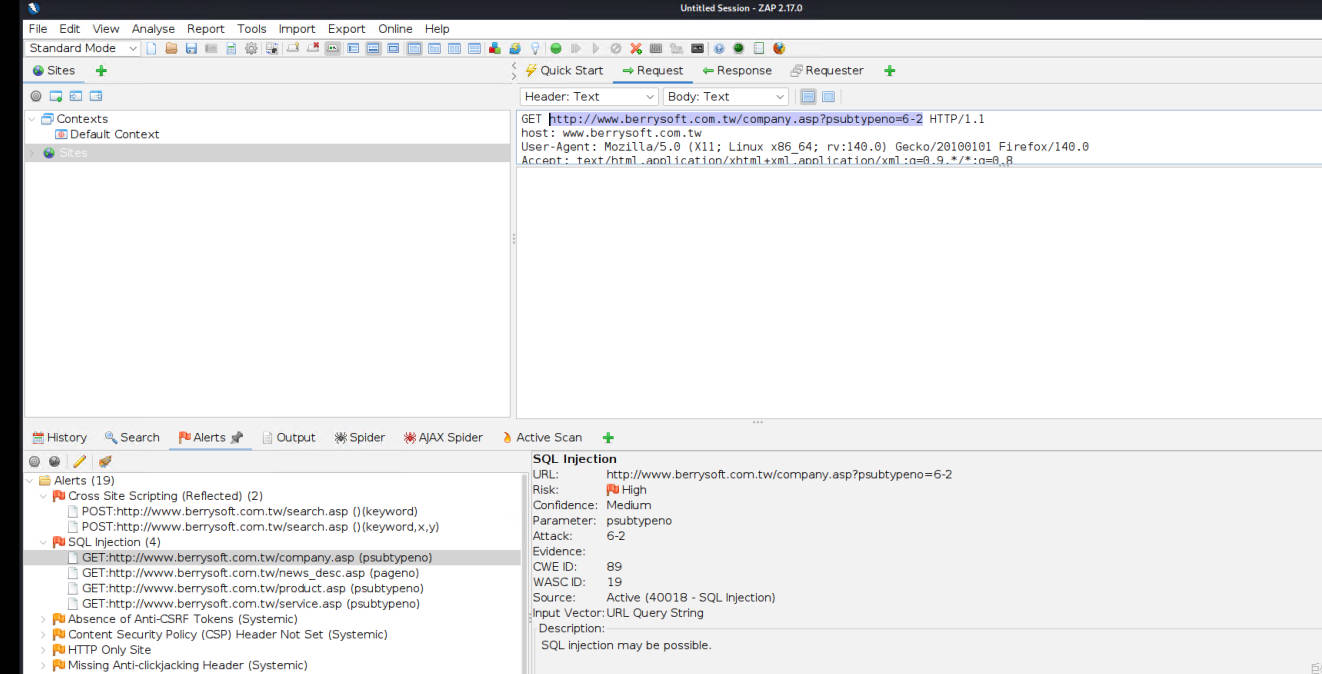Expand Content Security Policy Header Not Set
This screenshot has width=1322, height=674.
point(44,635)
